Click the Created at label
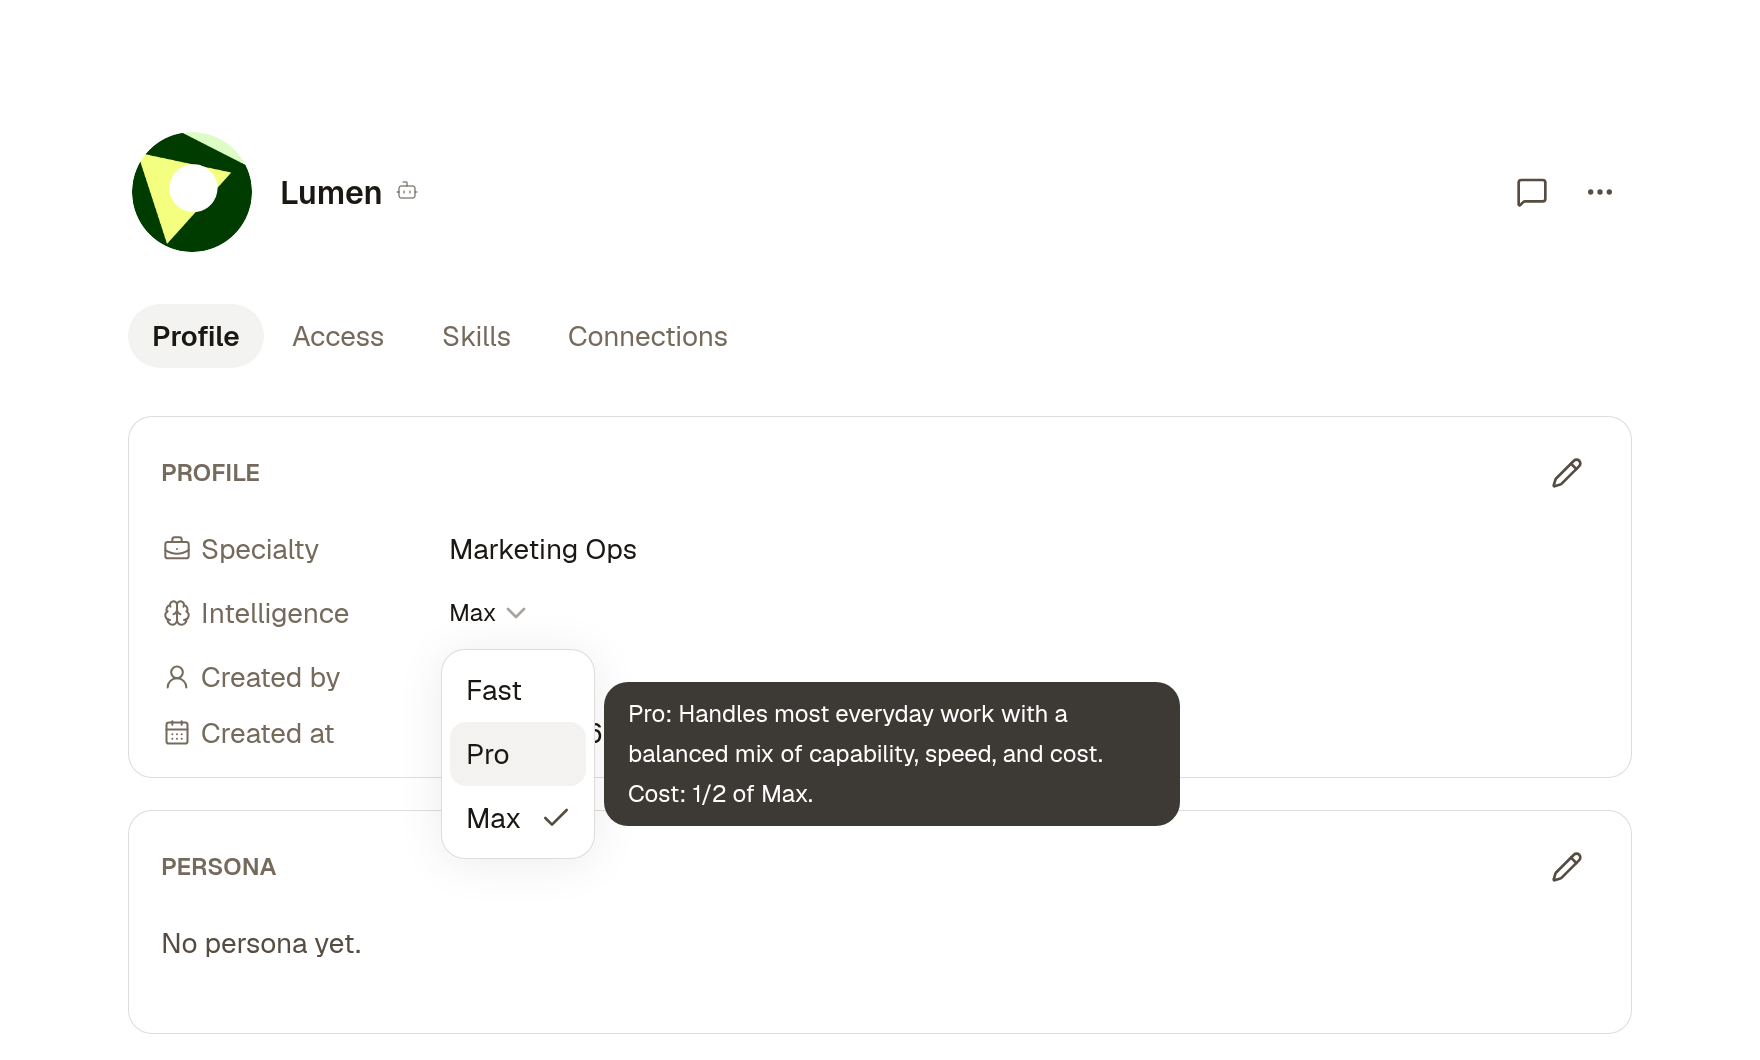This screenshot has width=1760, height=1060. 267,733
